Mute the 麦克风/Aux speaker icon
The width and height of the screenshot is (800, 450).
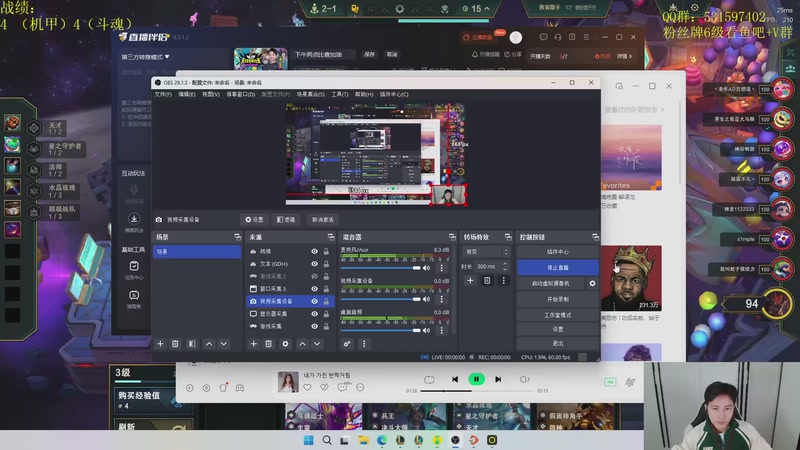pyautogui.click(x=427, y=268)
